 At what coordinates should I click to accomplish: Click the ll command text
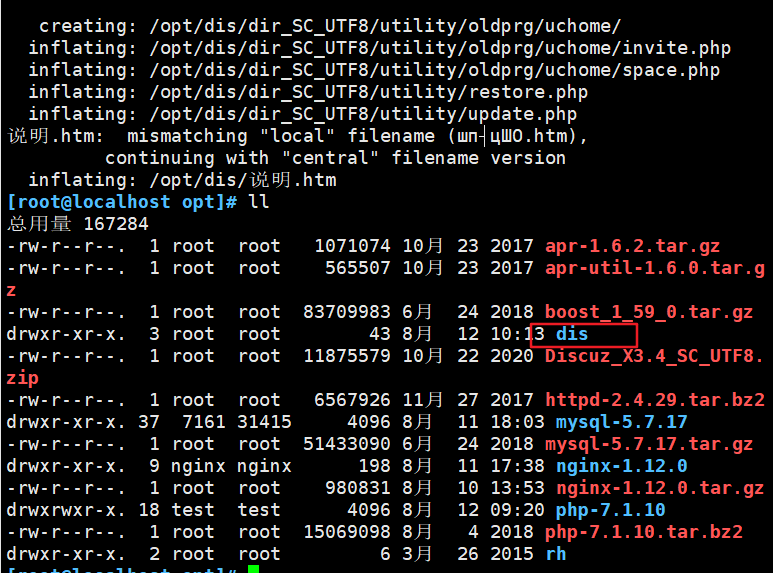(x=259, y=202)
